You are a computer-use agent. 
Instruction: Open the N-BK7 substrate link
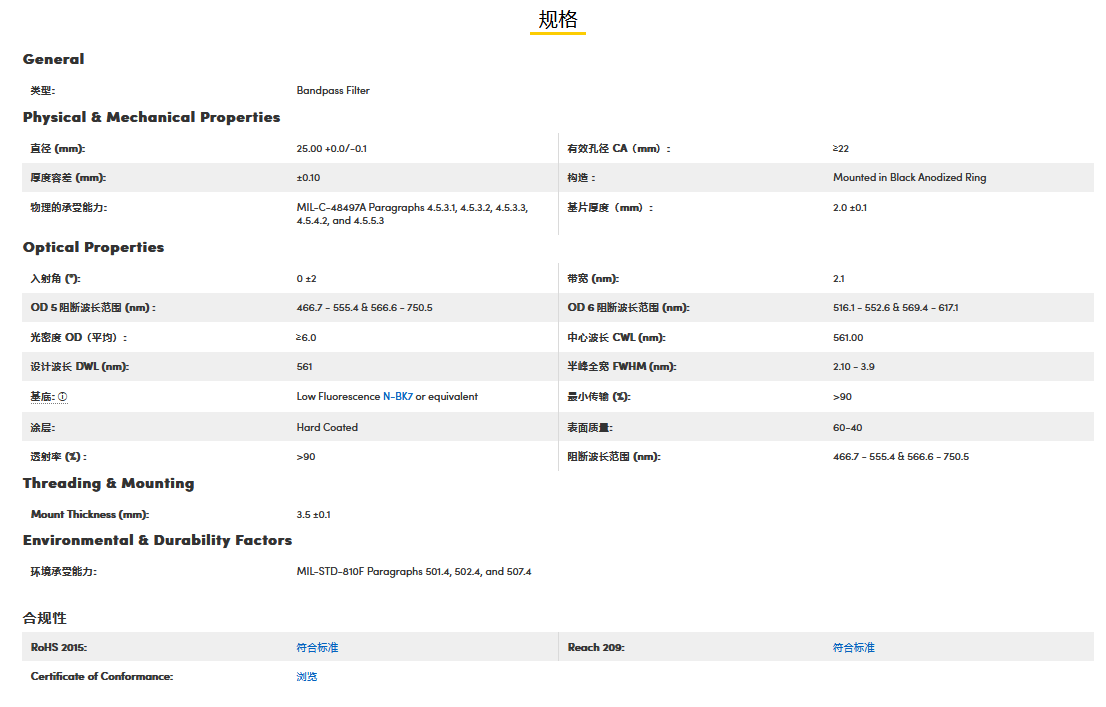pos(398,397)
